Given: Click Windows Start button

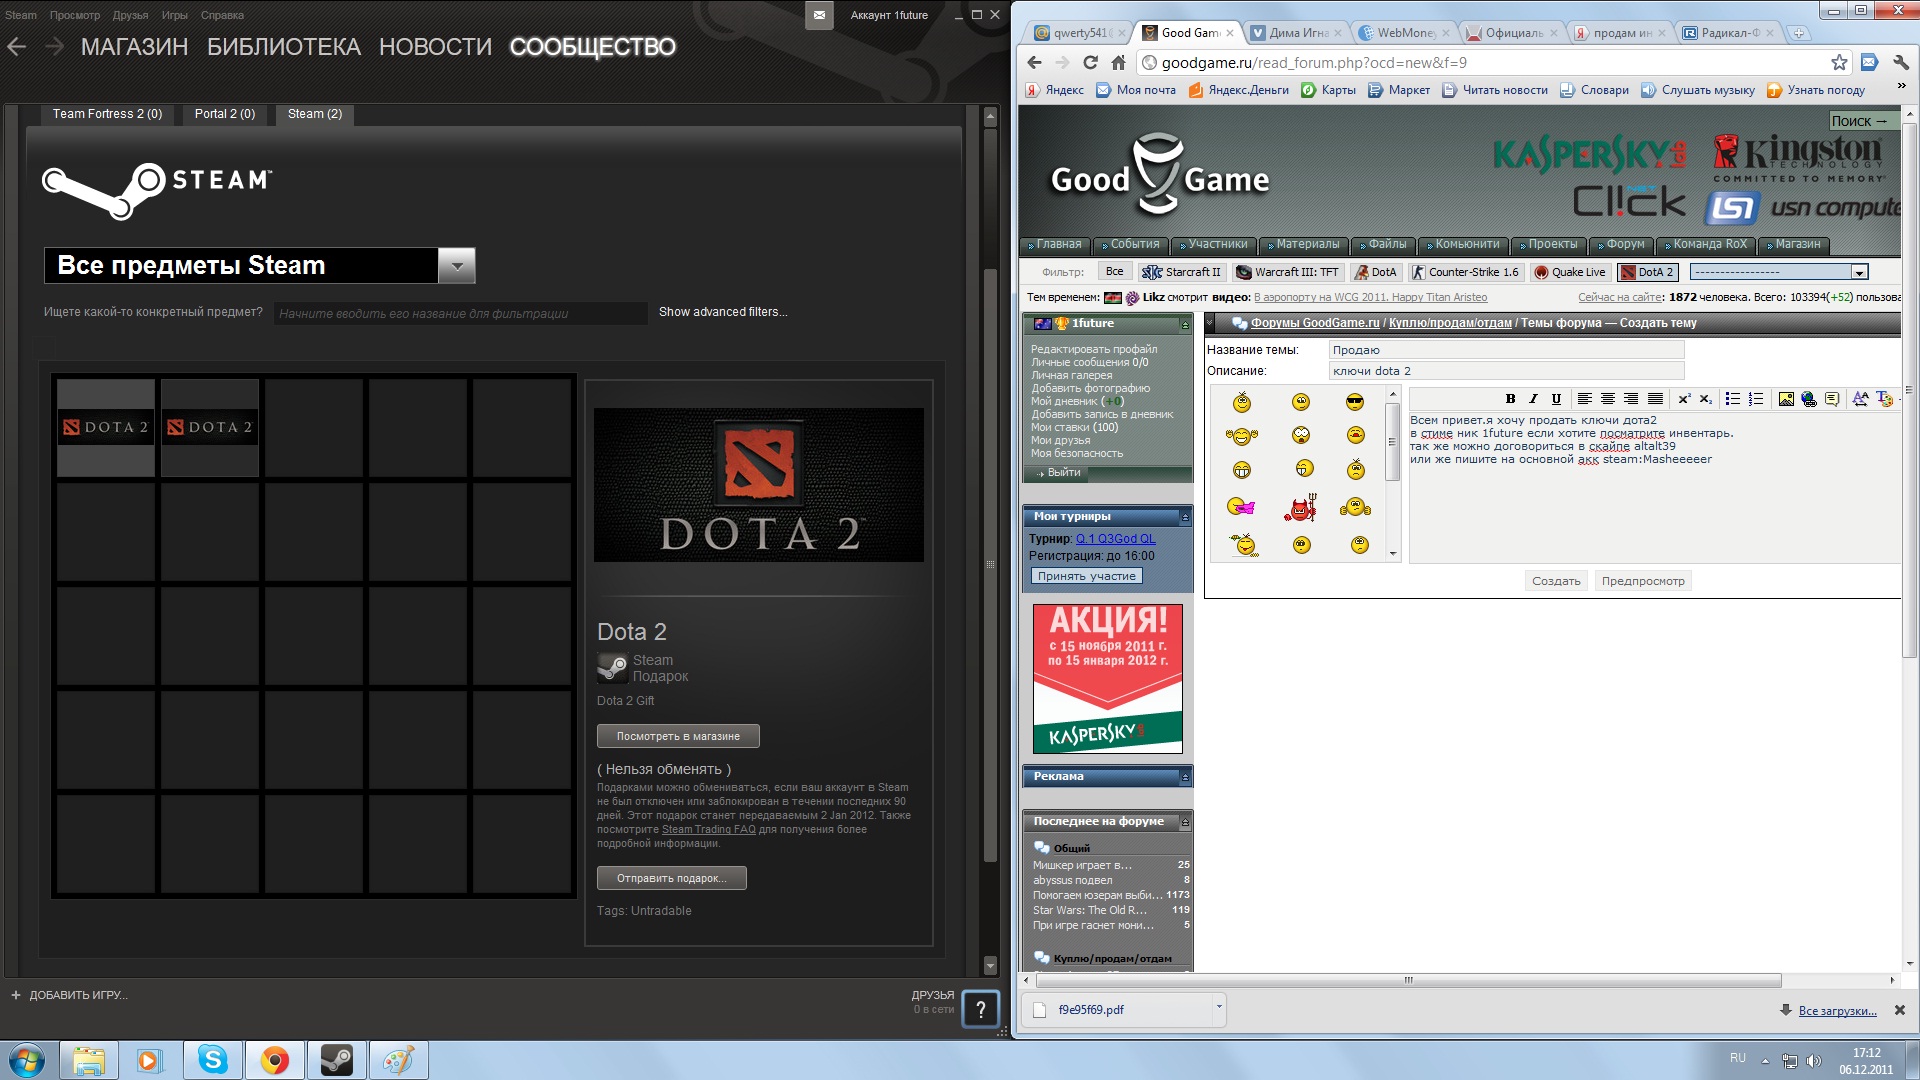Looking at the screenshot, I should coord(27,1060).
